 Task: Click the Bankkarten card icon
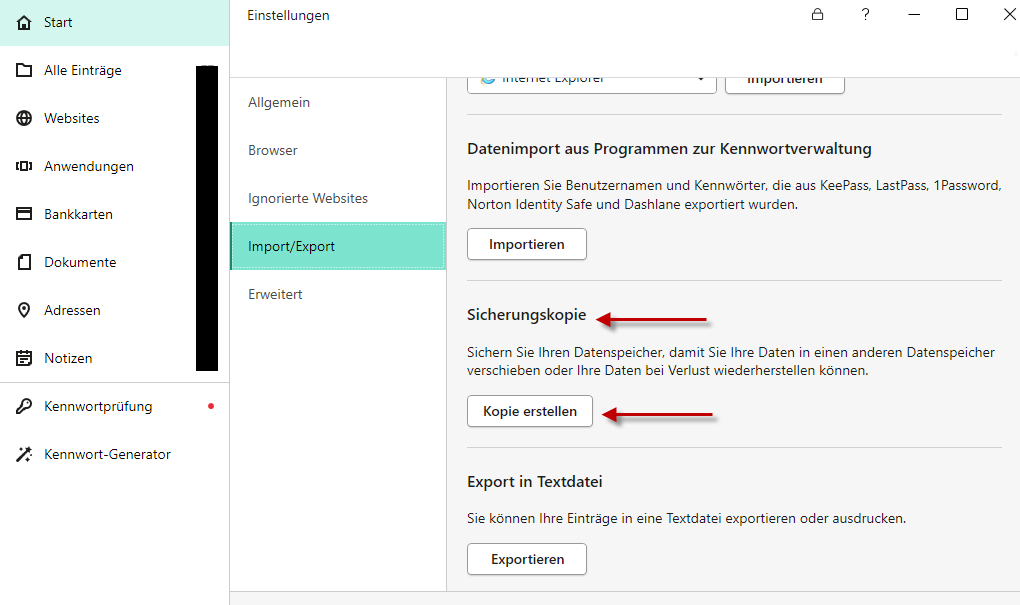(25, 214)
